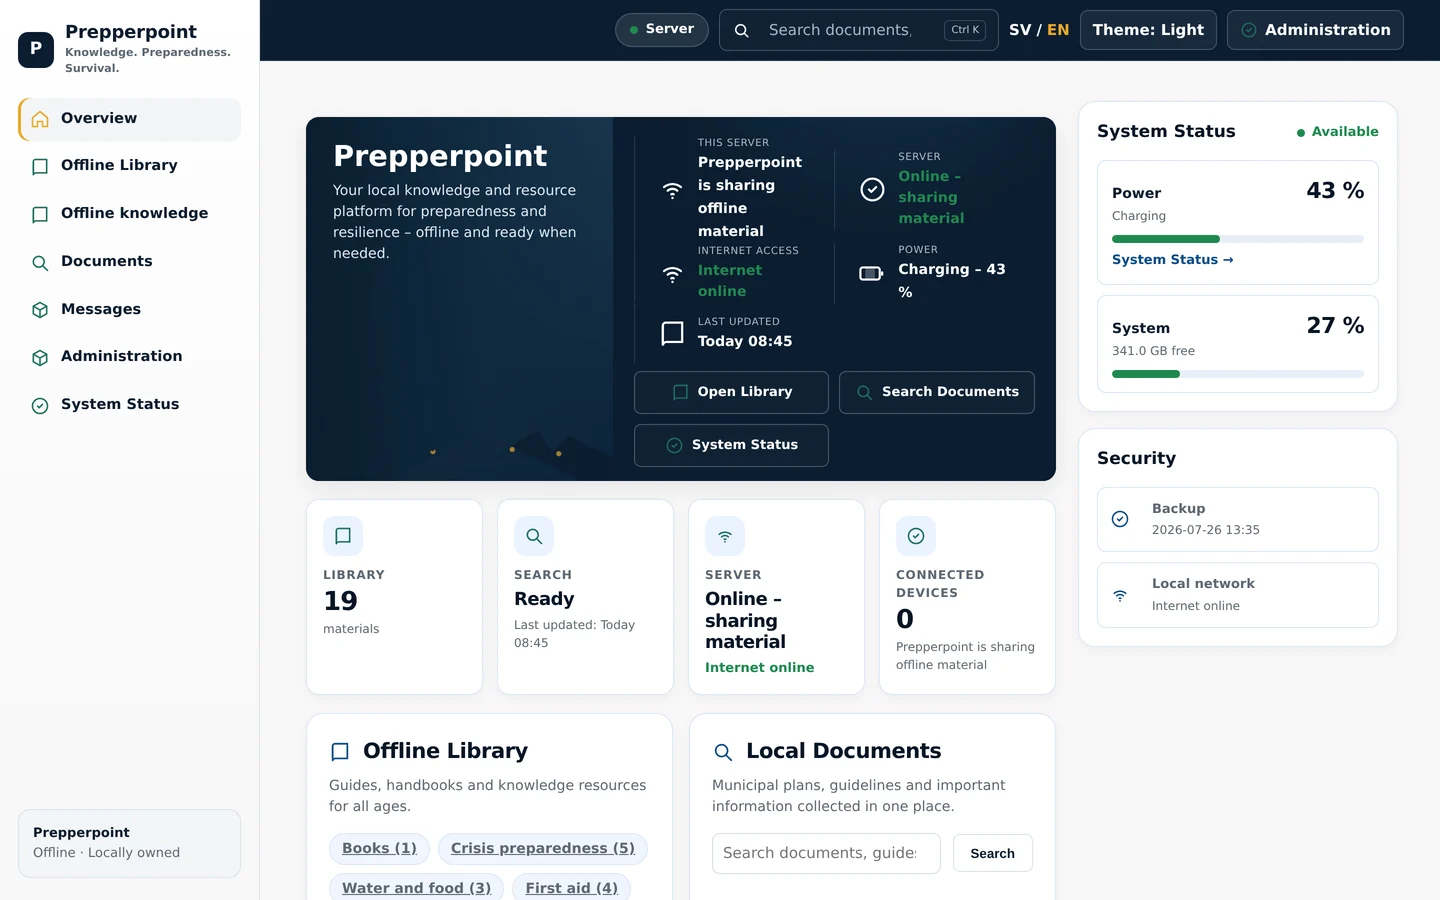Viewport: 1440px width, 900px height.
Task: Go to Offline knowledge in sidebar
Action: tap(130, 214)
